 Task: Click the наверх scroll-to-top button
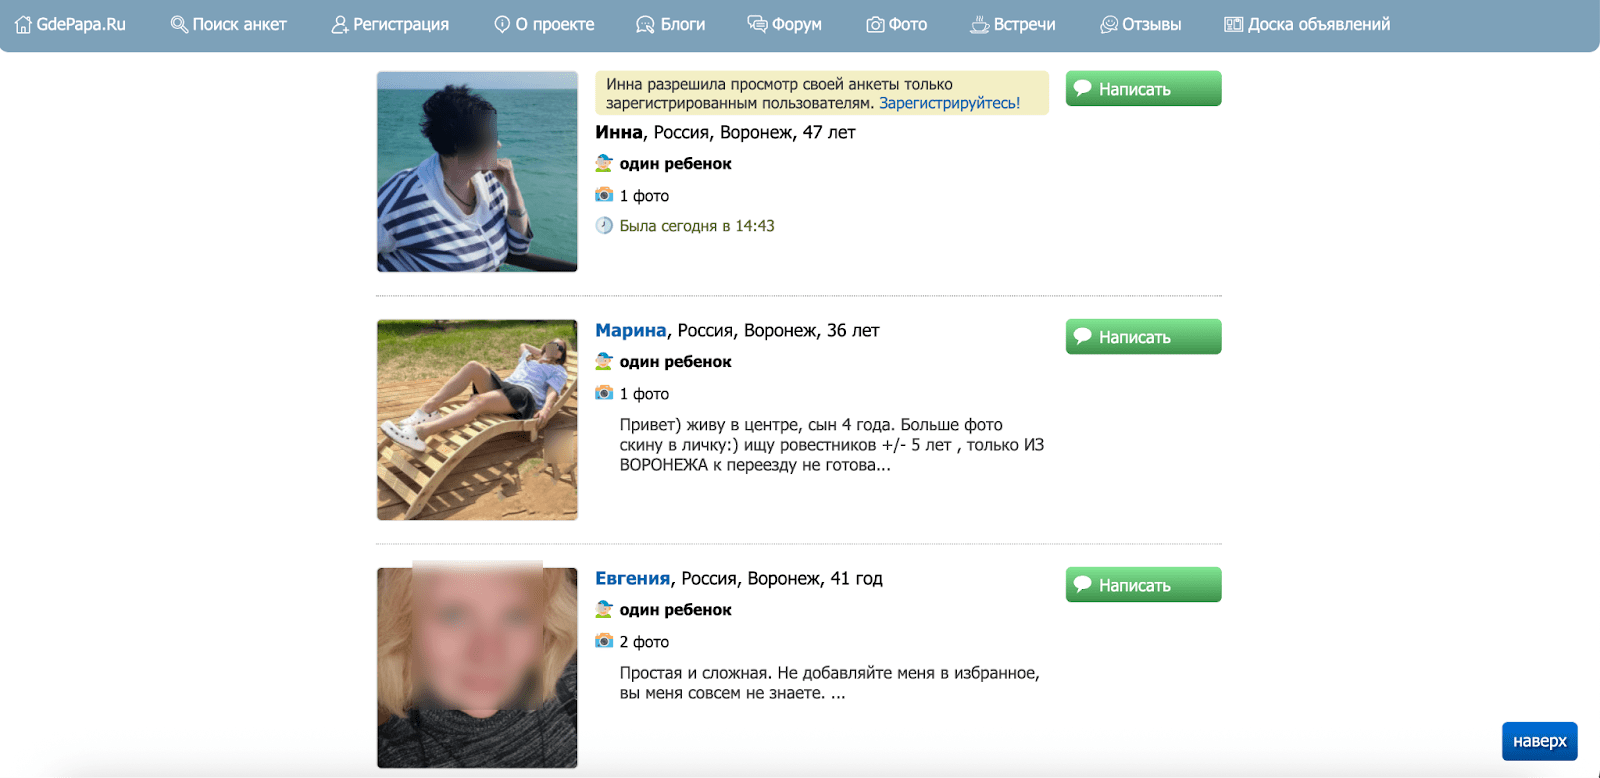click(x=1539, y=741)
